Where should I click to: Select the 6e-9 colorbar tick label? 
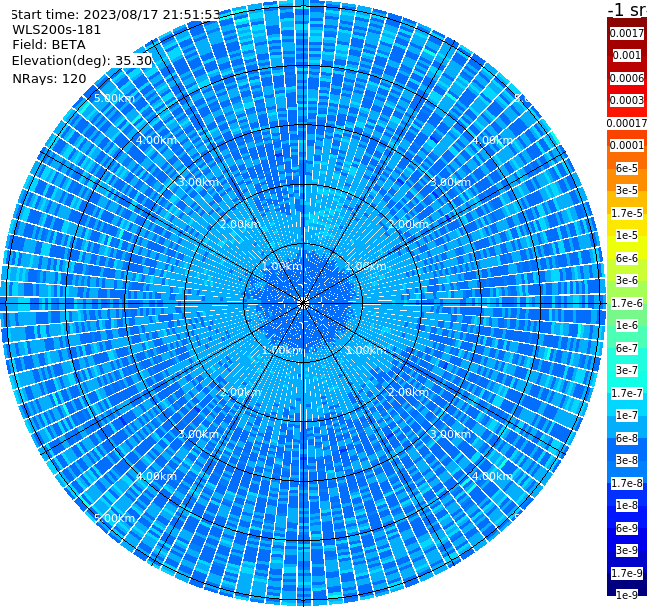click(x=627, y=528)
